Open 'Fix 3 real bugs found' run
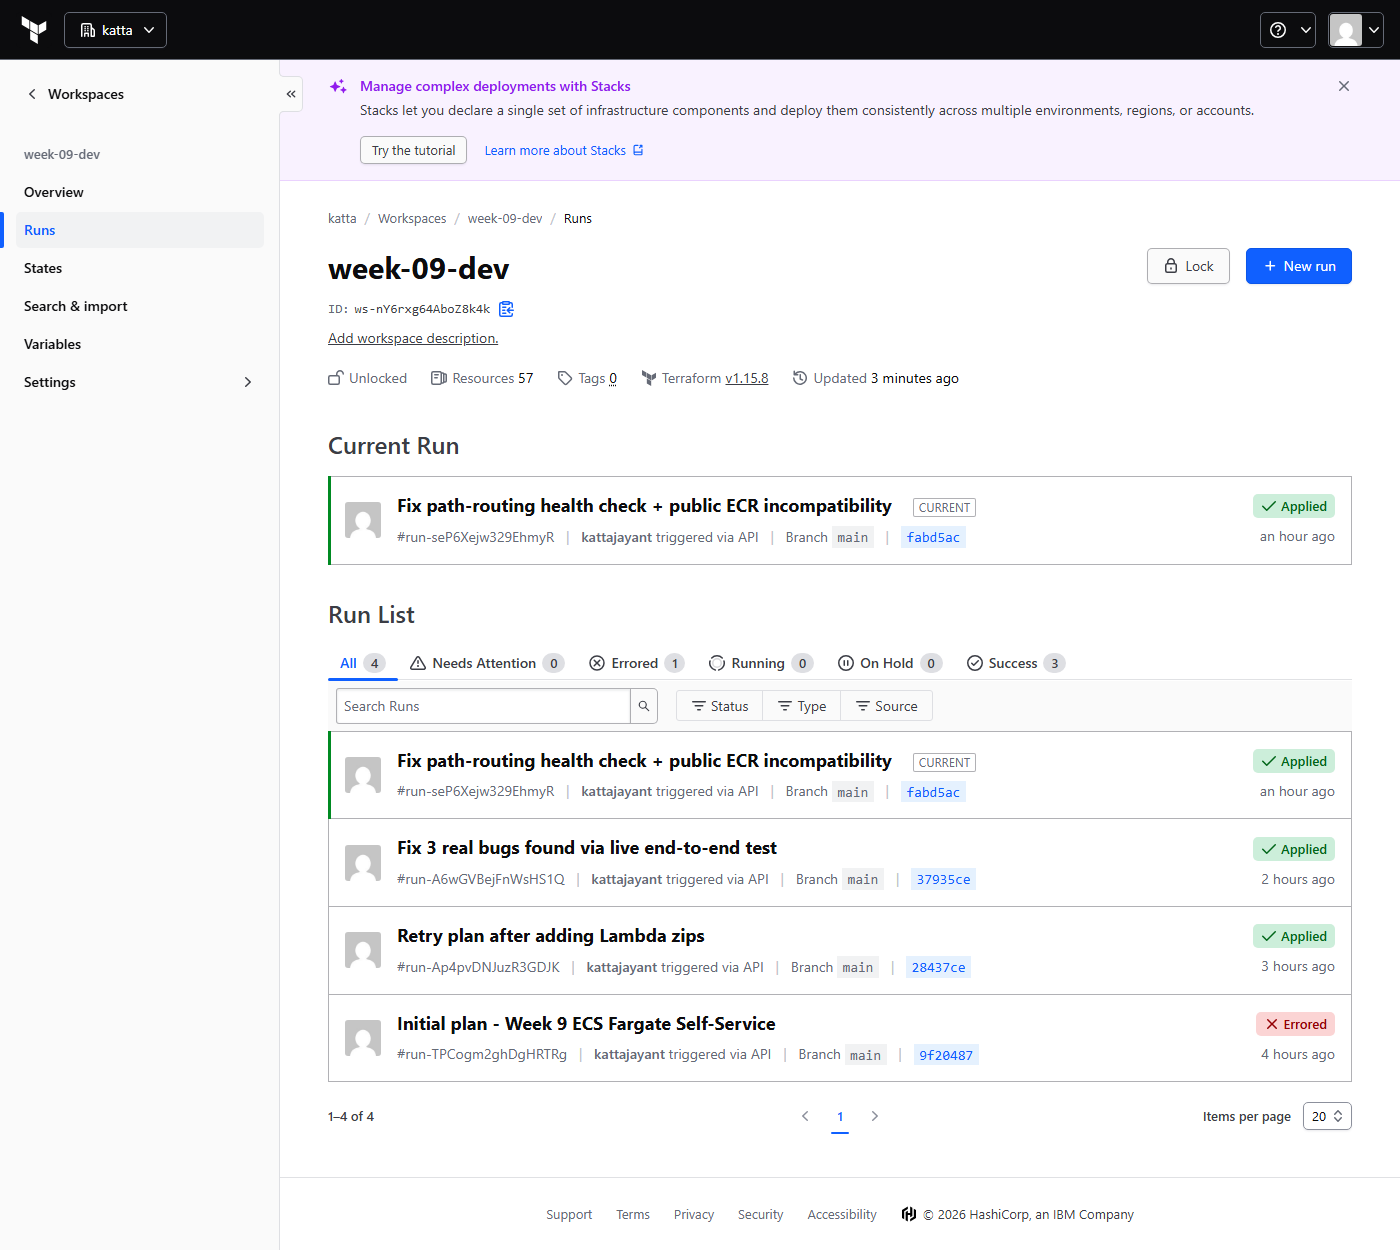The width and height of the screenshot is (1400, 1250). 587,848
